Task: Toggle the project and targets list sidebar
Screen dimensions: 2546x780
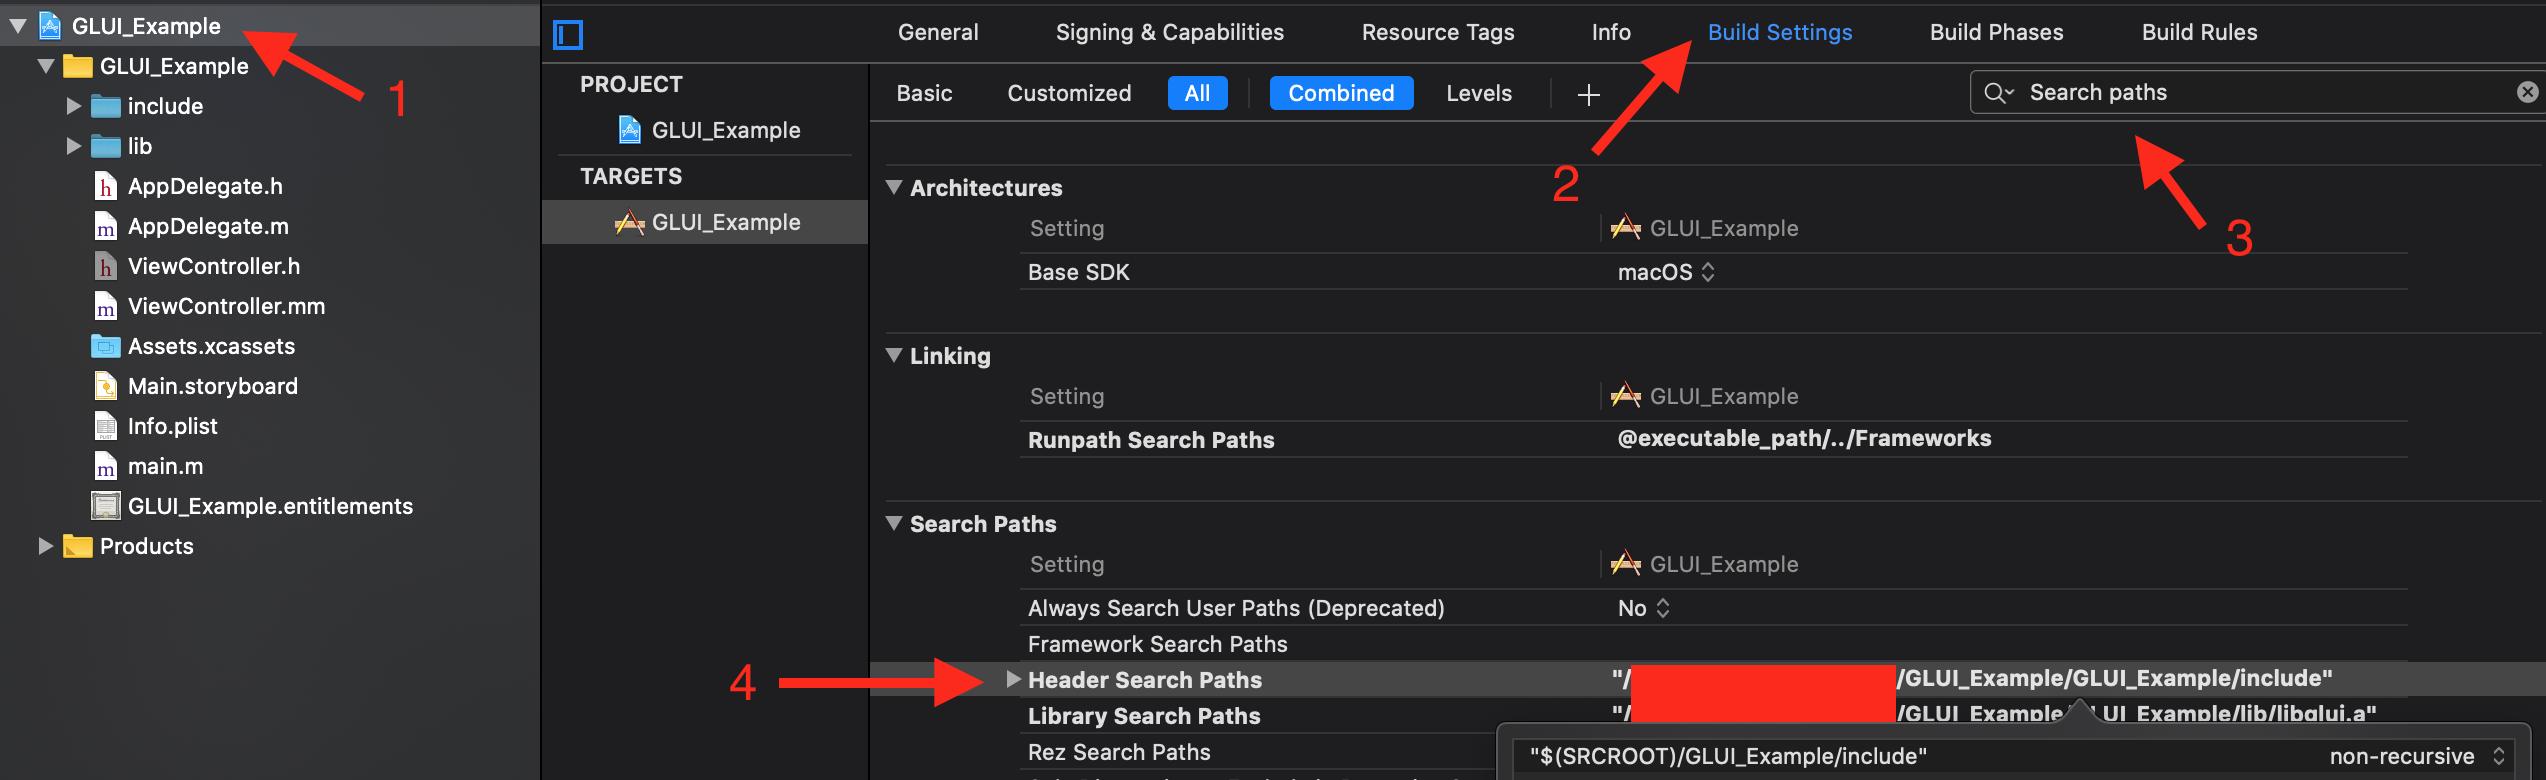Action: [x=568, y=35]
